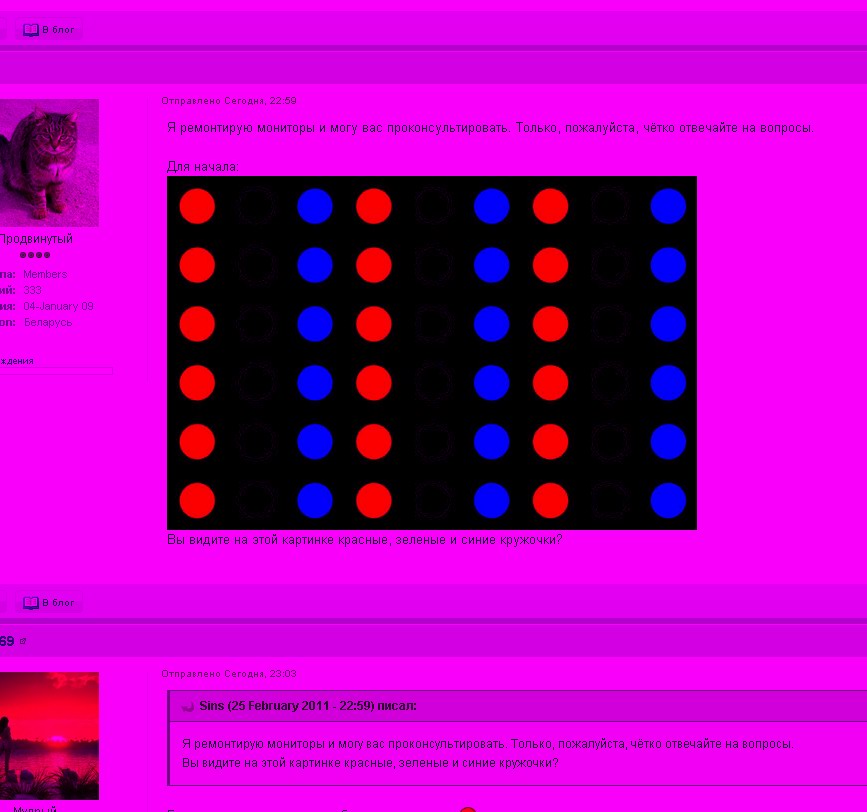Click the open-book icon beside the top «В блог» button
The height and width of the screenshot is (812, 867).
29,29
